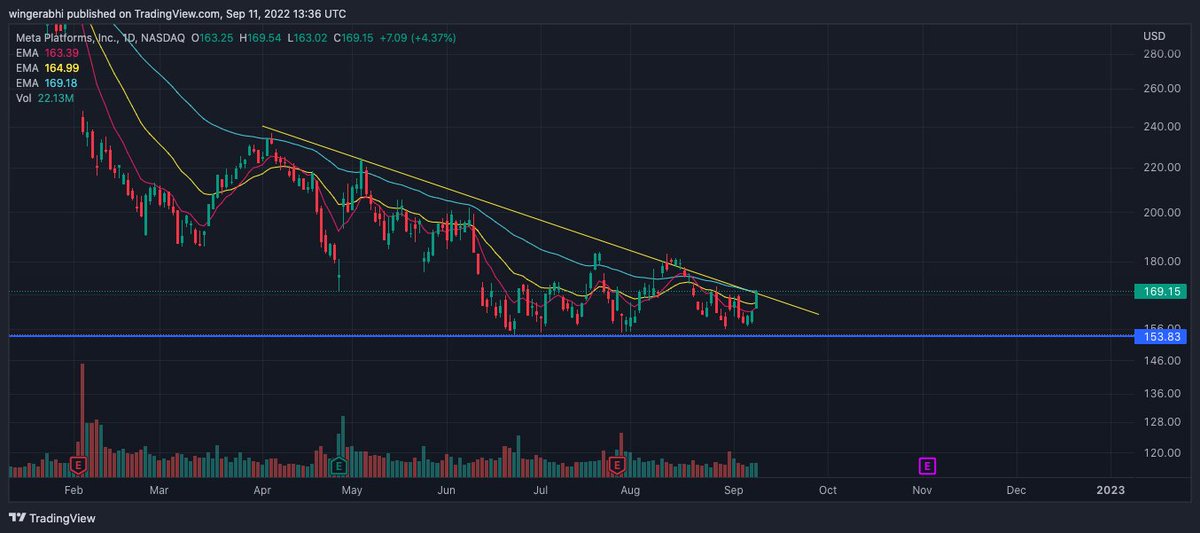Click the O163.25 open value
This screenshot has width=1200, height=533.
point(212,37)
